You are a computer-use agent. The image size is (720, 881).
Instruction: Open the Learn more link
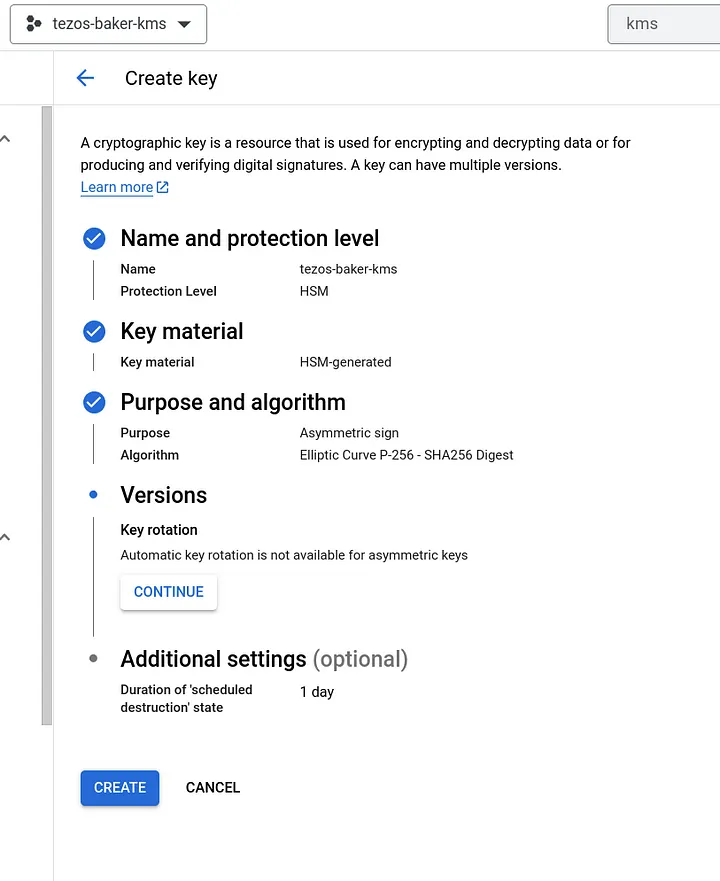(117, 188)
